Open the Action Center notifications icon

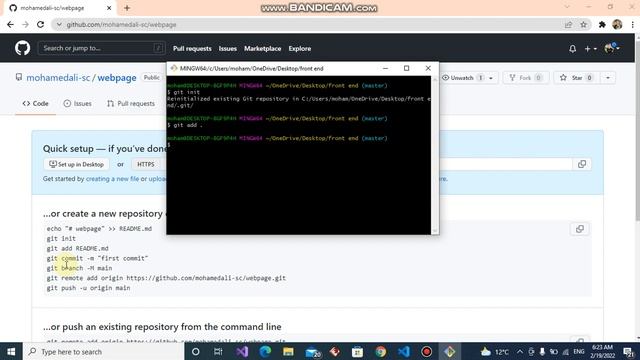629,351
